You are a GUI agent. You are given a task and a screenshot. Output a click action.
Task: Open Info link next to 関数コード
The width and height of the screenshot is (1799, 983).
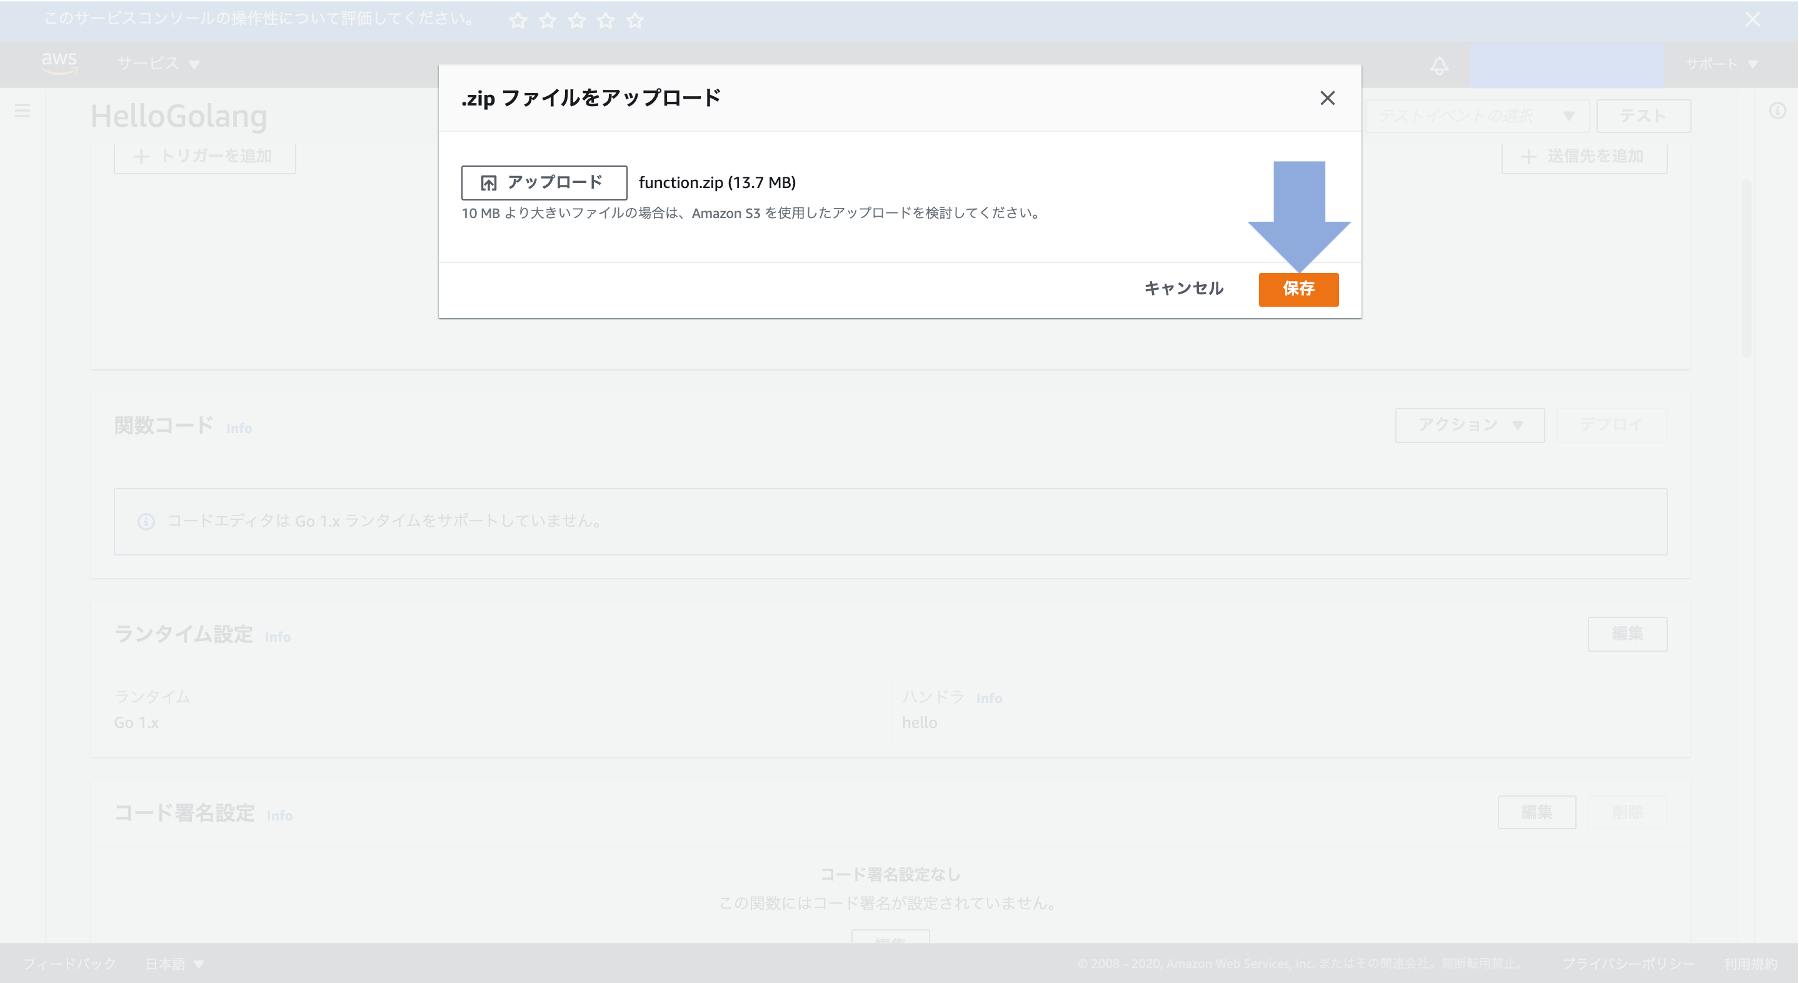(x=239, y=428)
